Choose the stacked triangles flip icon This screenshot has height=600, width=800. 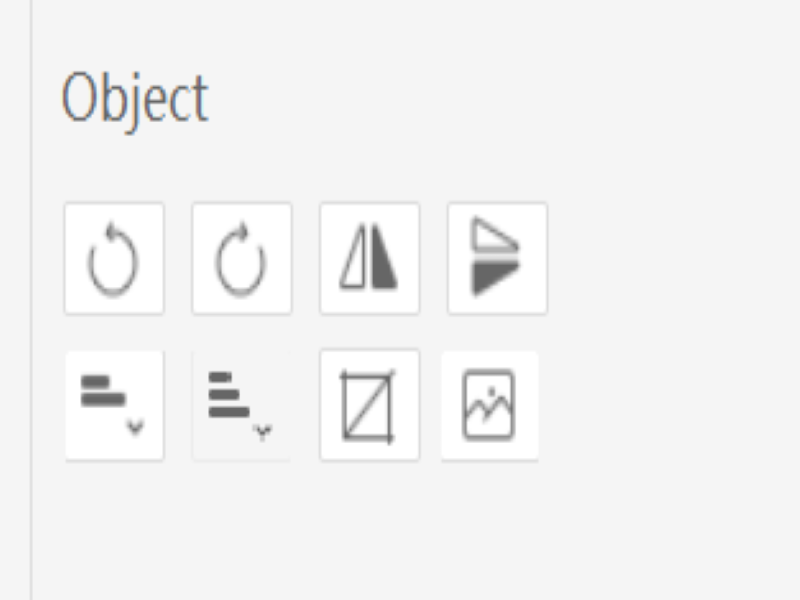pos(497,258)
